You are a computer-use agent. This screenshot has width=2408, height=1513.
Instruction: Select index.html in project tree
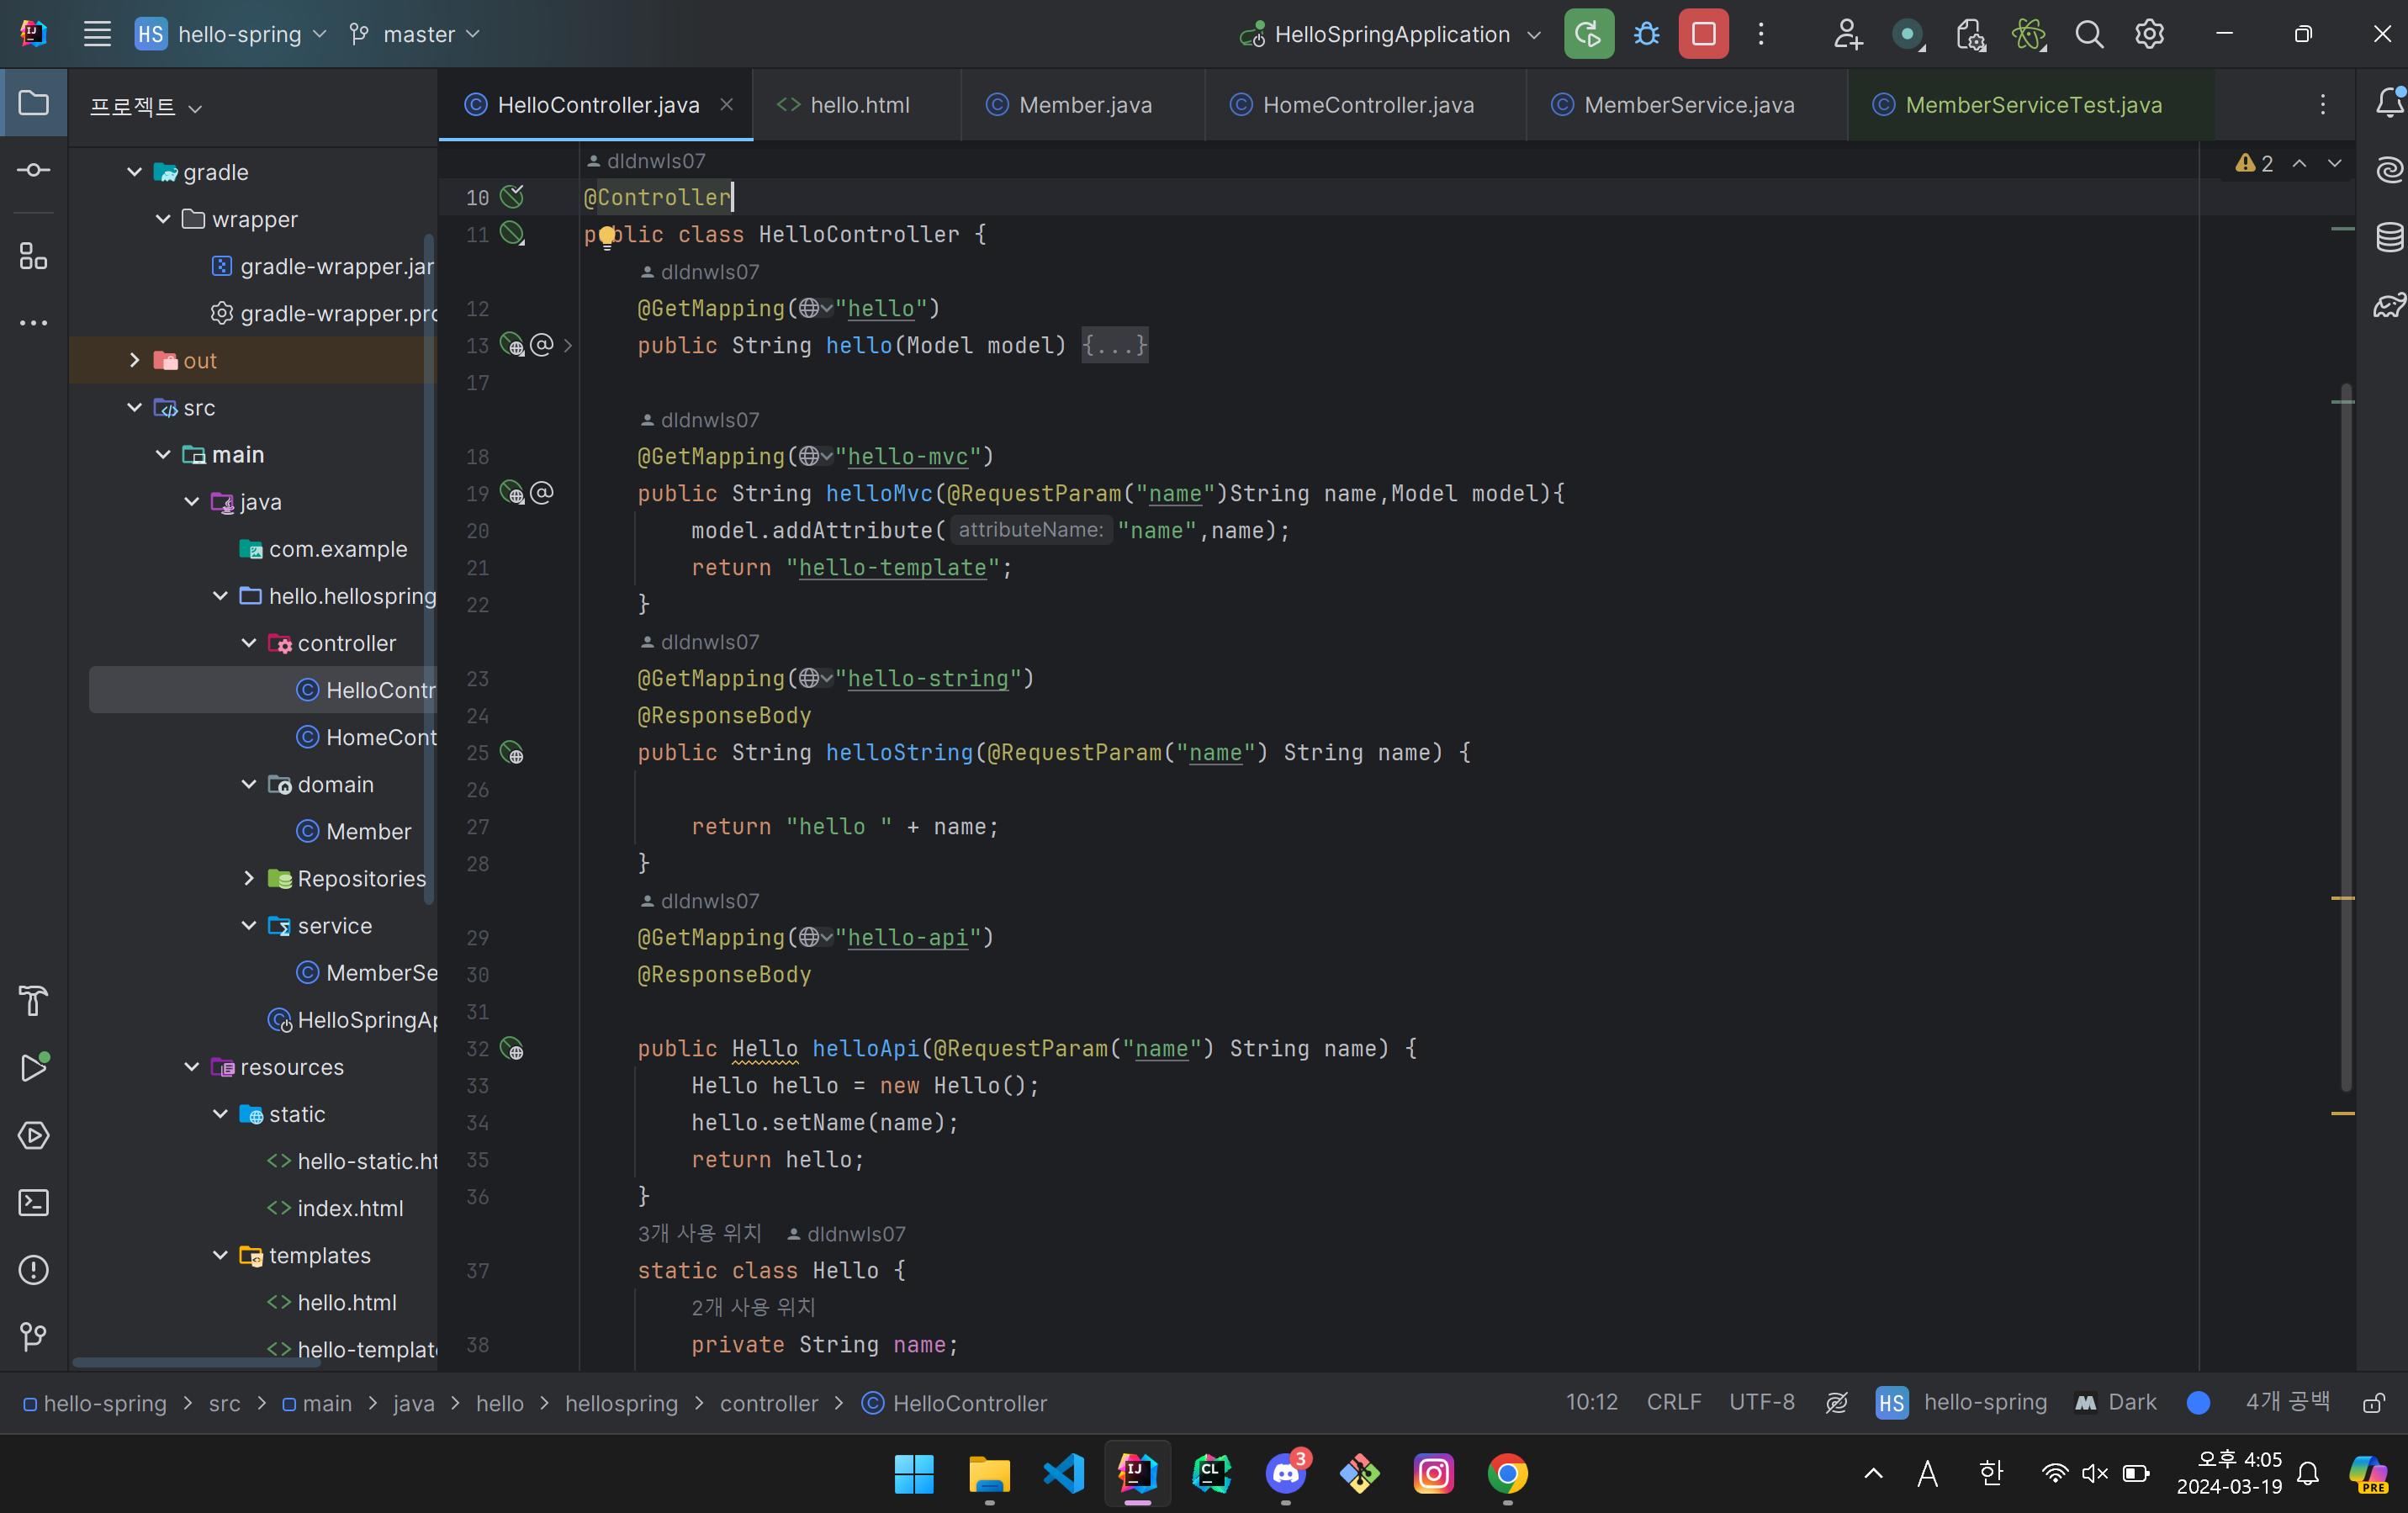tap(349, 1208)
